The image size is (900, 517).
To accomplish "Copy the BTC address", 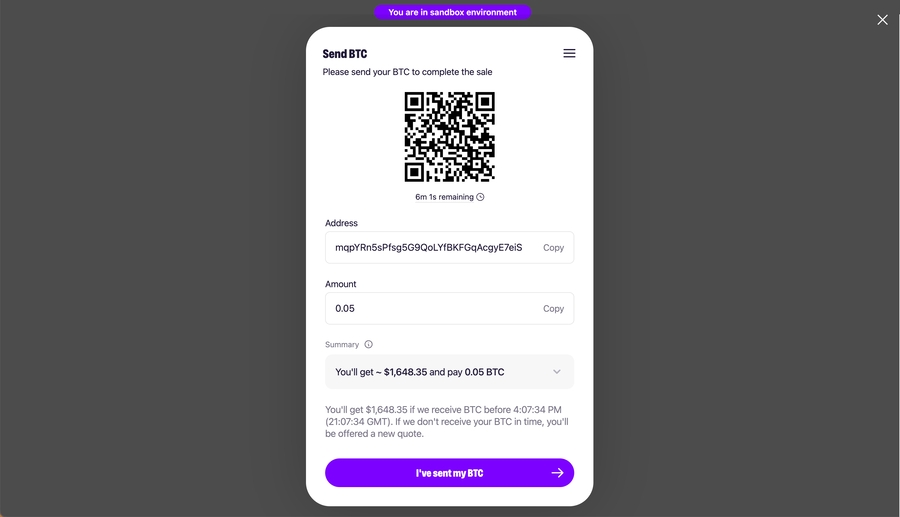I will [553, 247].
